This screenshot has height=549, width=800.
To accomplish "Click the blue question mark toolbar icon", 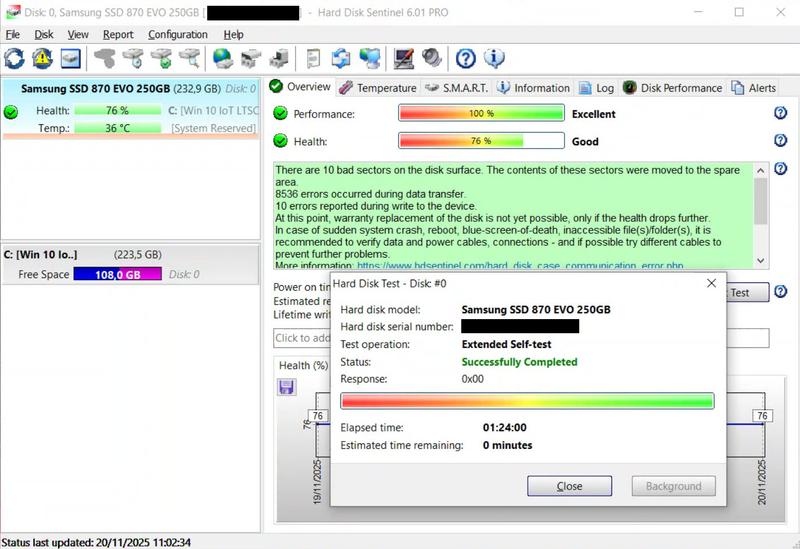I will tap(465, 58).
